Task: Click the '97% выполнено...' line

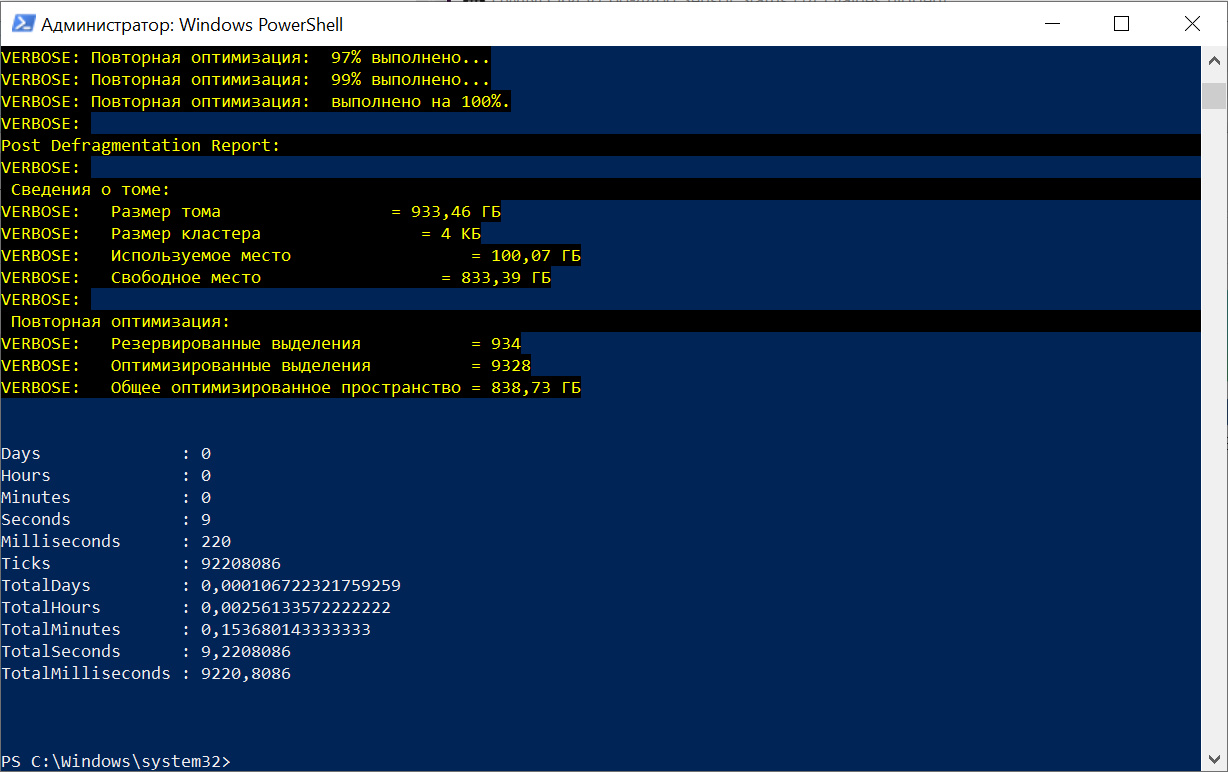Action: coord(246,58)
